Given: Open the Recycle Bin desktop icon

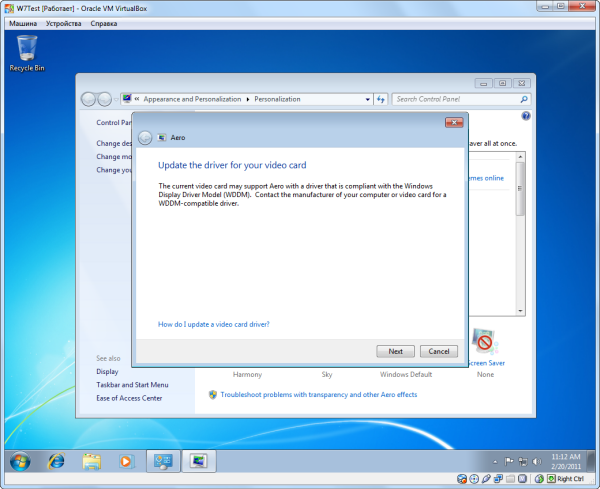Looking at the screenshot, I should coord(27,53).
